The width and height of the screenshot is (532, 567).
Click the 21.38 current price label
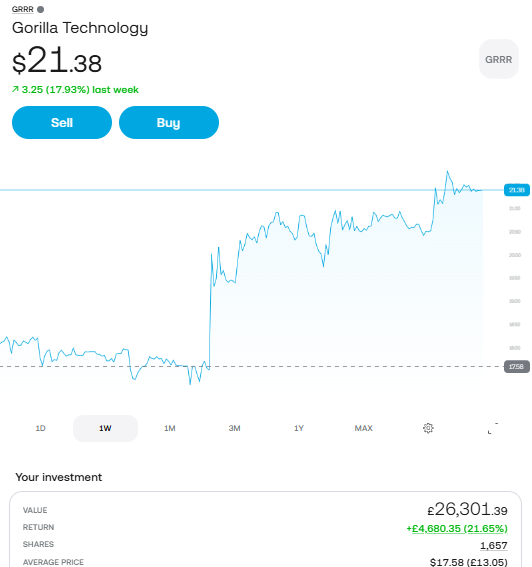click(x=516, y=190)
